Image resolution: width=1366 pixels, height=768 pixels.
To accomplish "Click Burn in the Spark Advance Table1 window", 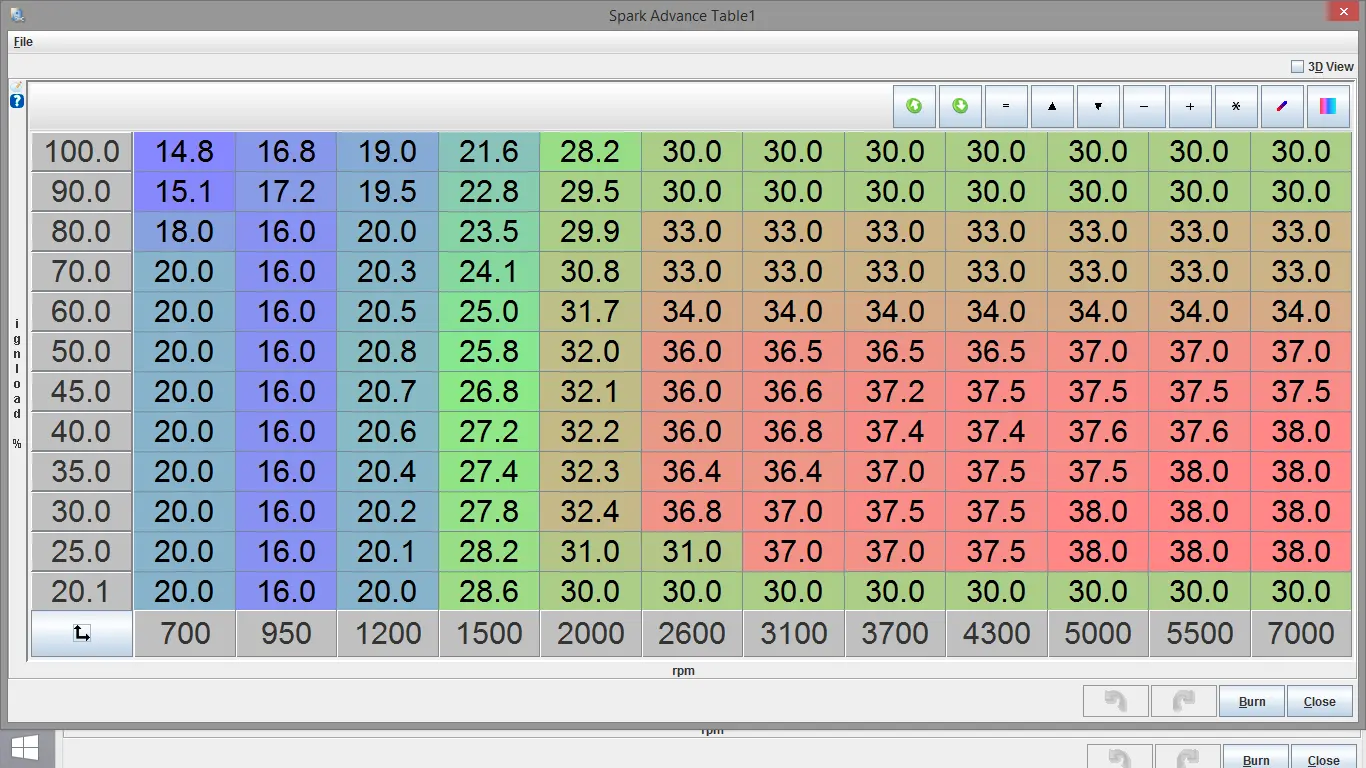I will tap(1252, 701).
